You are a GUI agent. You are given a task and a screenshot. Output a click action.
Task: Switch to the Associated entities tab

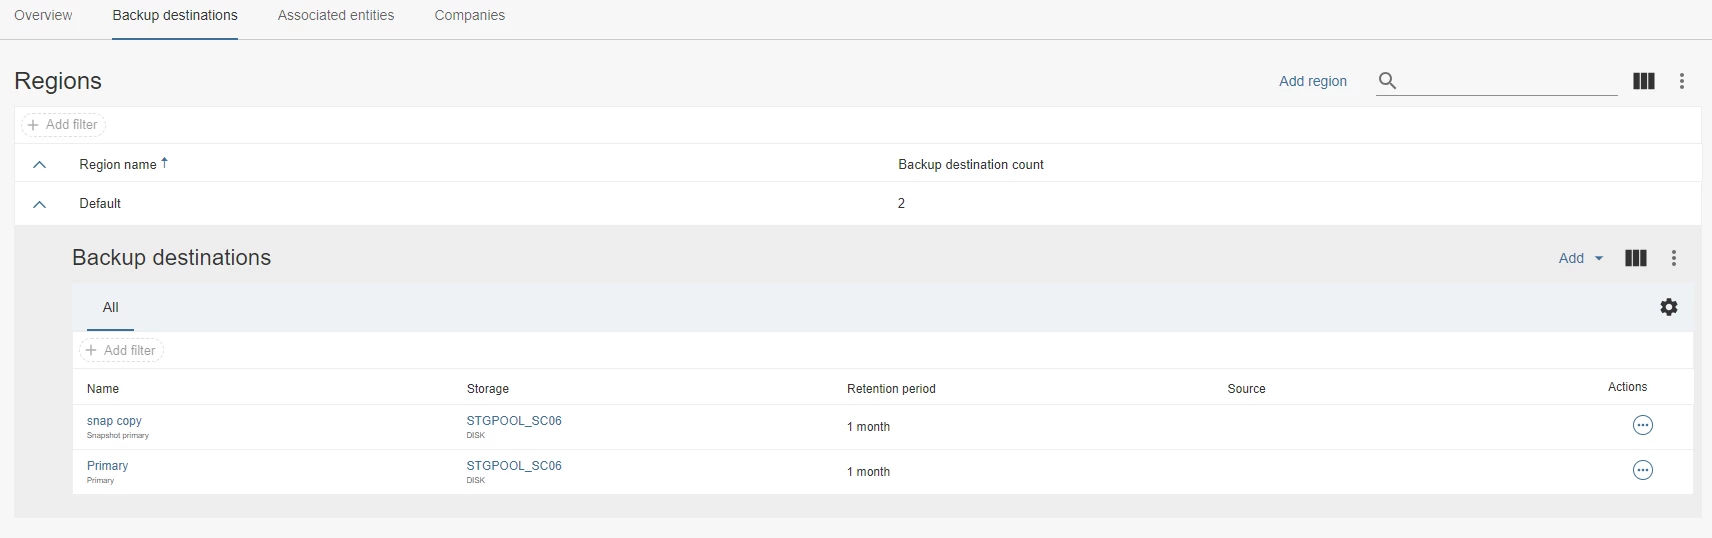coord(336,15)
